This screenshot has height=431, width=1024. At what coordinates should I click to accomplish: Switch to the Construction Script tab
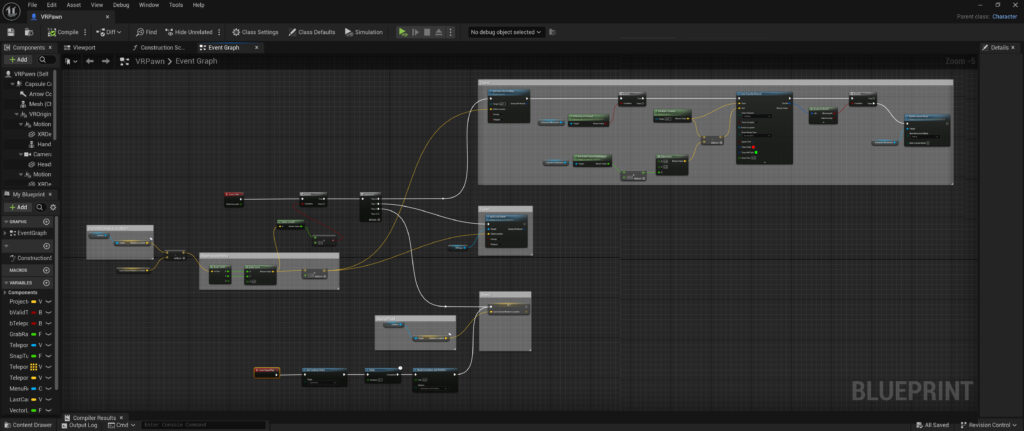[161, 47]
